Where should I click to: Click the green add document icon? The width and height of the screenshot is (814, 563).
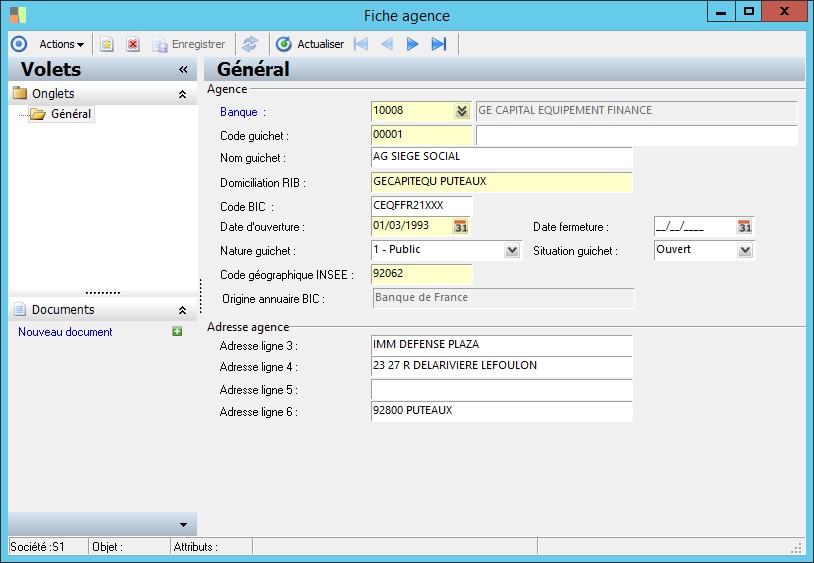(x=177, y=332)
